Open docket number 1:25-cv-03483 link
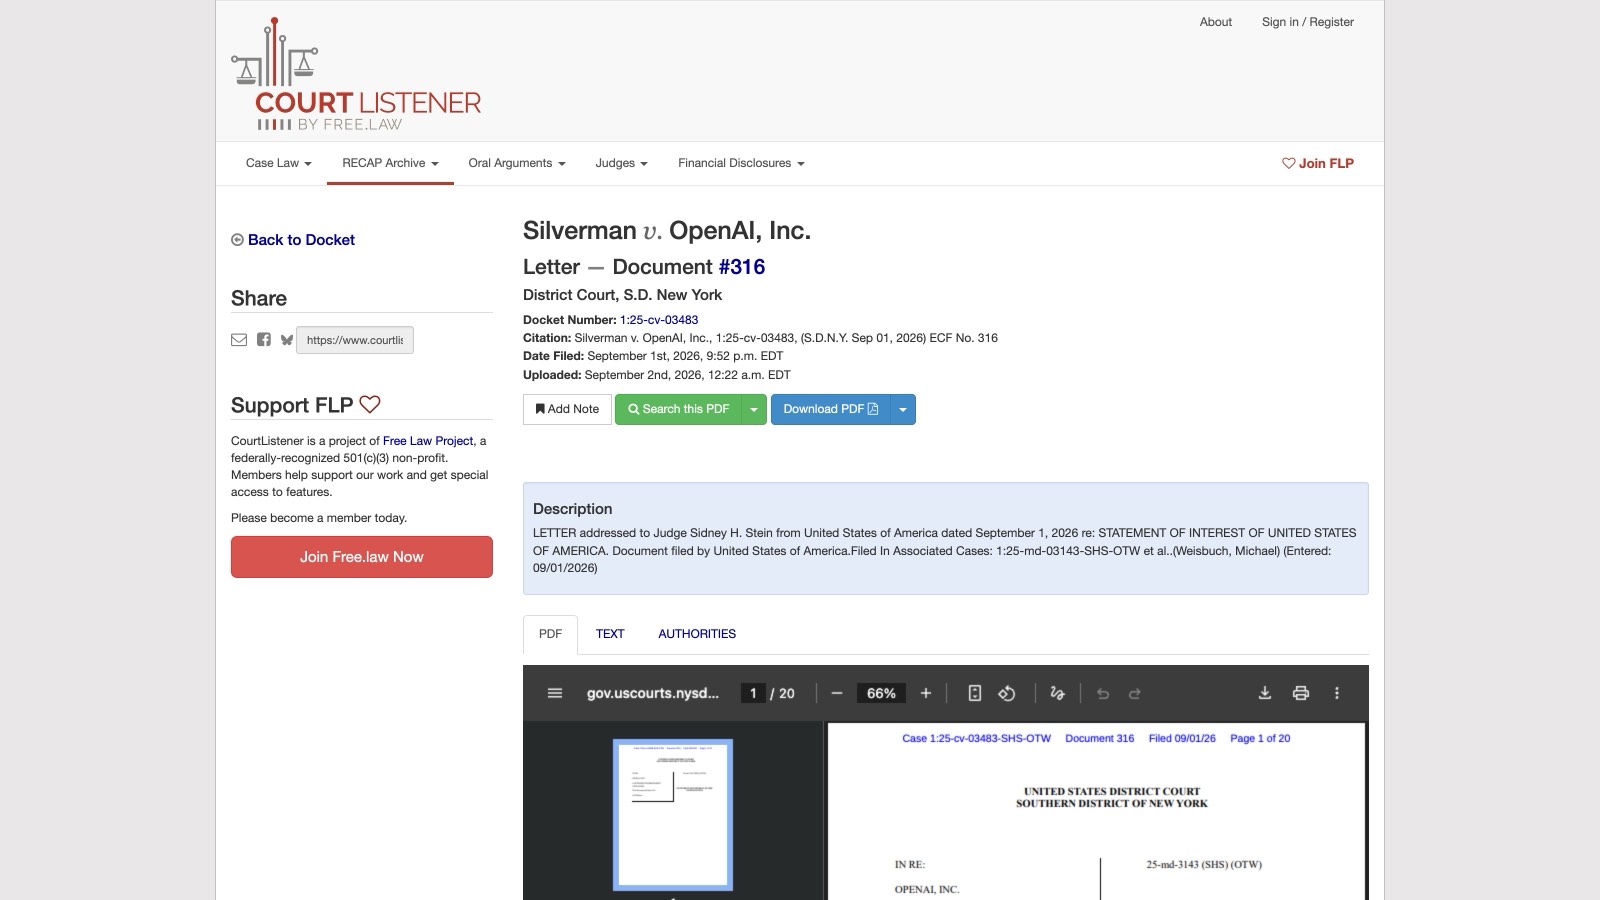The image size is (1600, 900). pyautogui.click(x=659, y=320)
